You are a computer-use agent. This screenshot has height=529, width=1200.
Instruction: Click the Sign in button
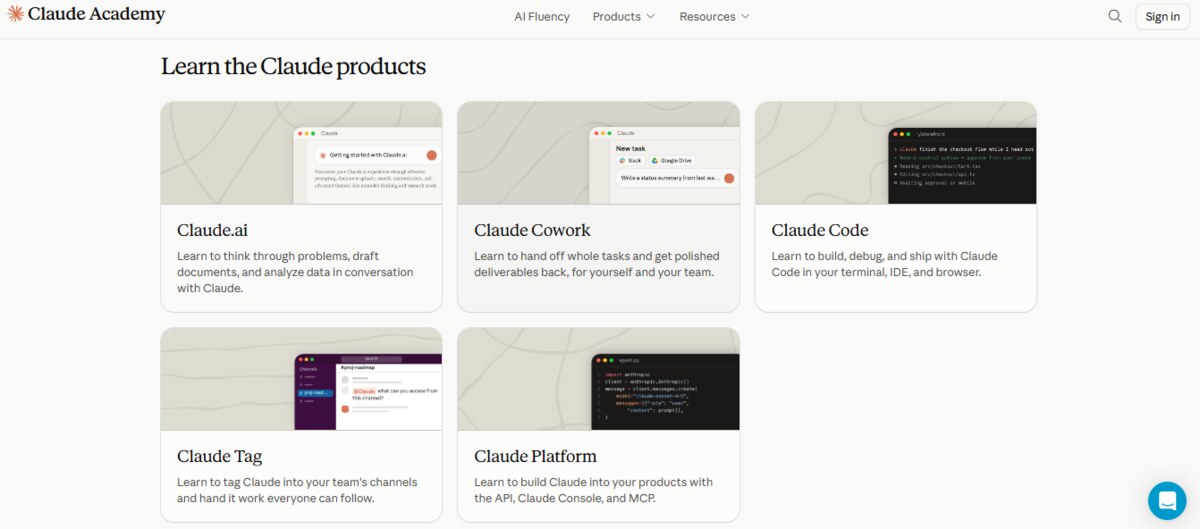(1162, 16)
